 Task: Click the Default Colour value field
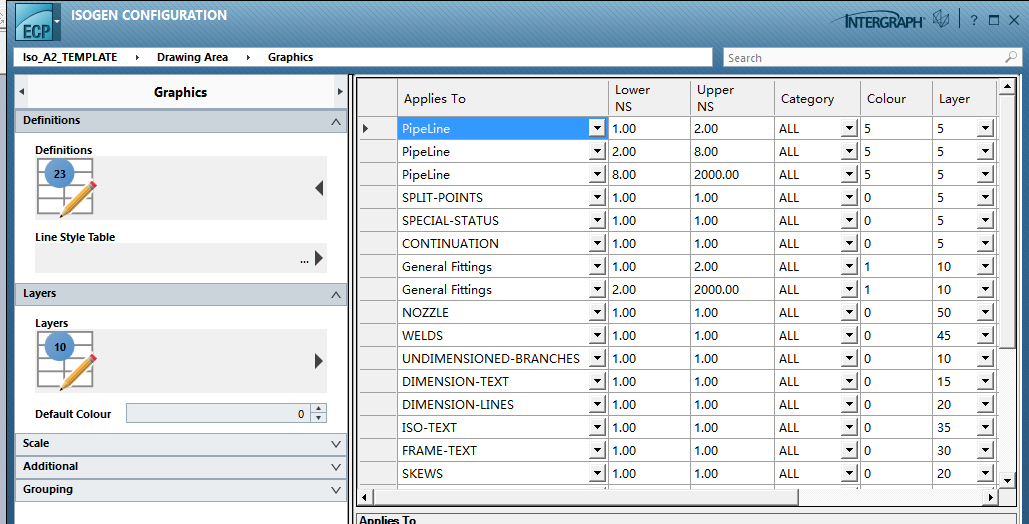point(219,414)
